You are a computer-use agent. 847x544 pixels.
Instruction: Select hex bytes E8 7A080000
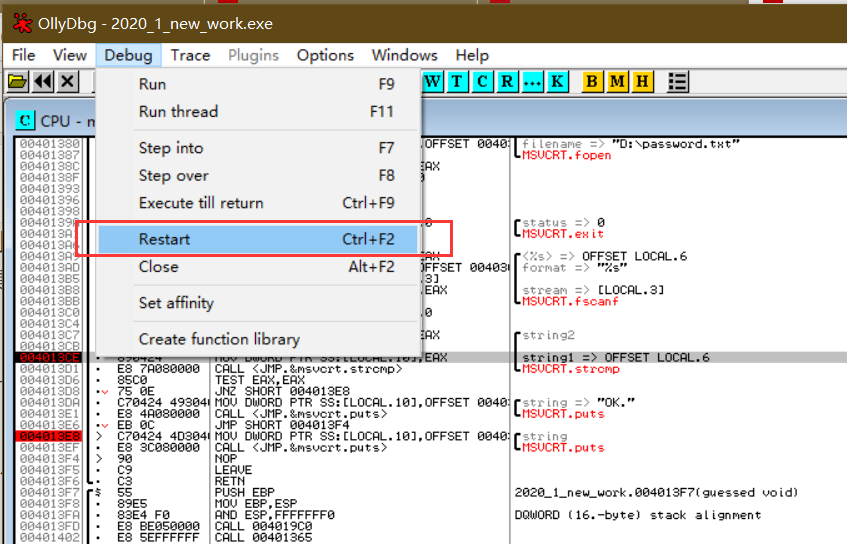point(158,369)
